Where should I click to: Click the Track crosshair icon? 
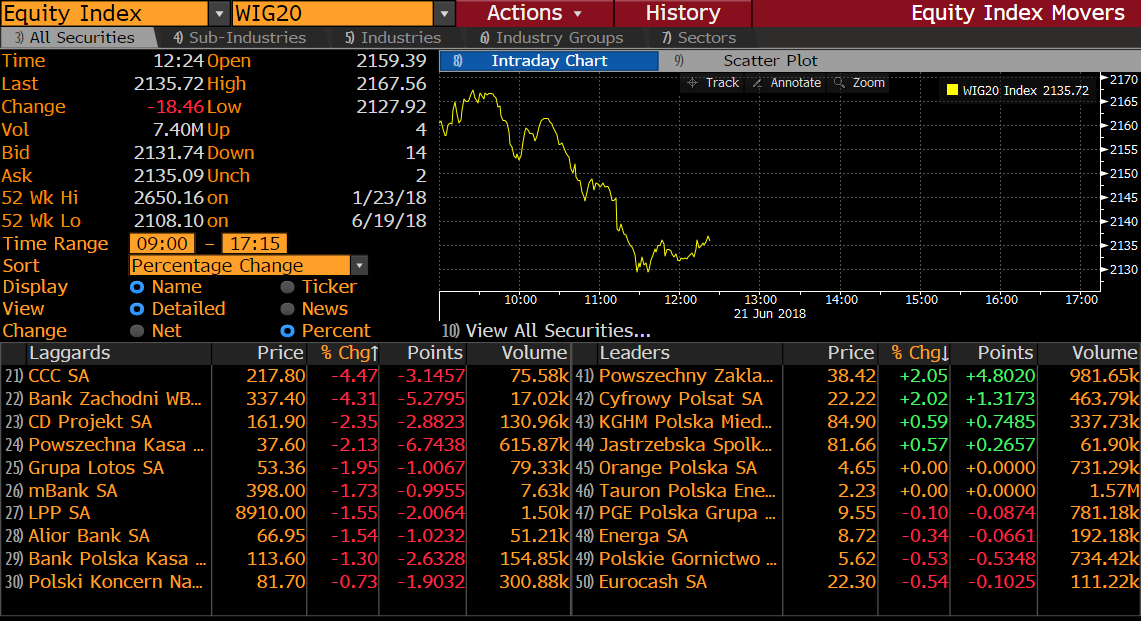click(x=692, y=83)
